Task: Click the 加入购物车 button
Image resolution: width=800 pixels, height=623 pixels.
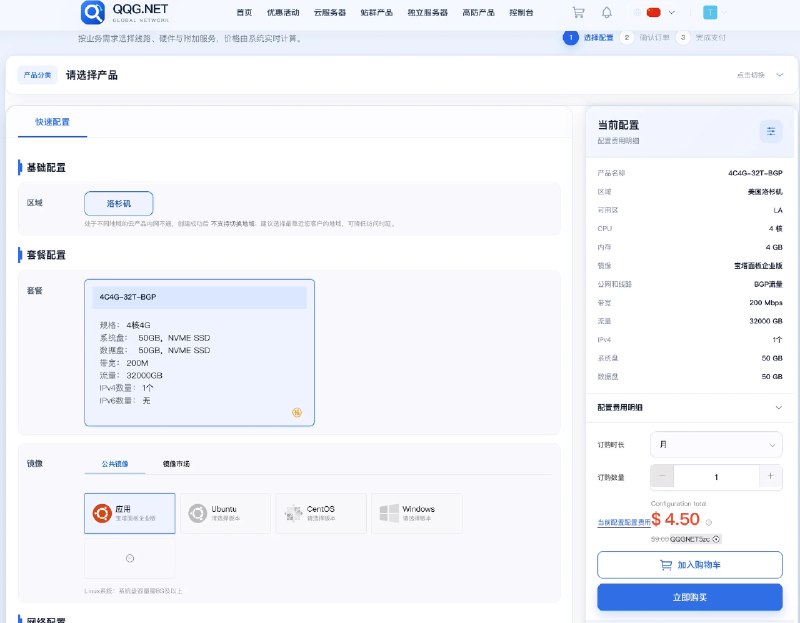Action: (690, 565)
